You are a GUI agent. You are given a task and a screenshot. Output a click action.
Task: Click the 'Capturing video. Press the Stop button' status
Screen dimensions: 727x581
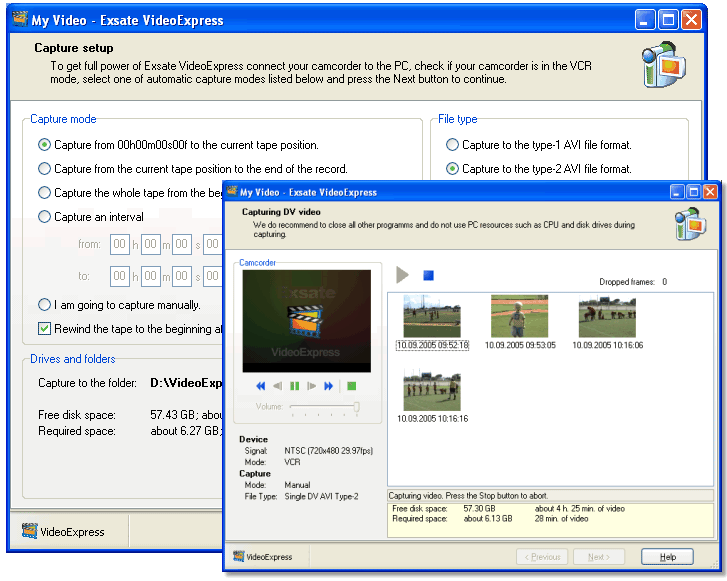(x=468, y=495)
